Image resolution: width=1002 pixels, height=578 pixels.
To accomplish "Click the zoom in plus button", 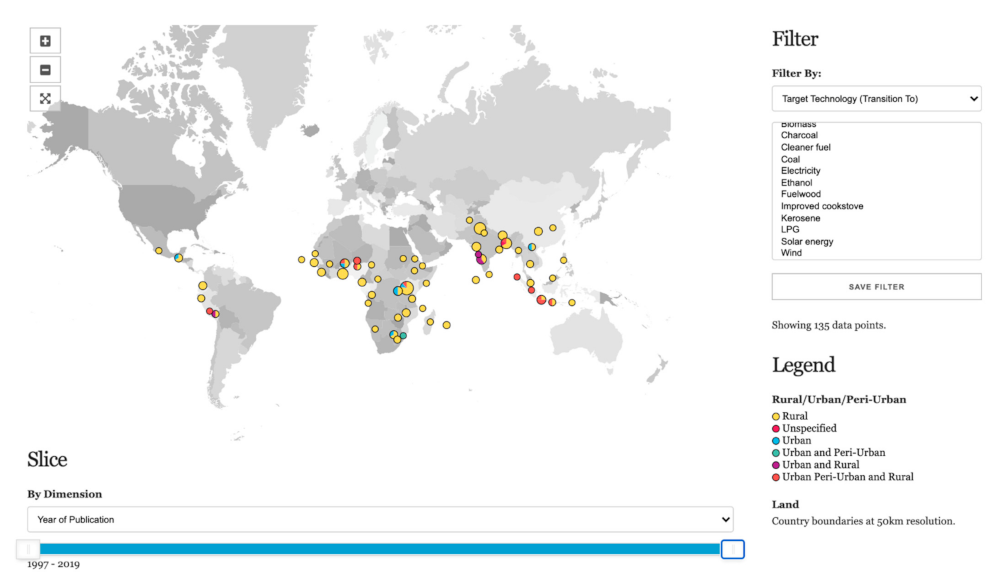I will (45, 41).
